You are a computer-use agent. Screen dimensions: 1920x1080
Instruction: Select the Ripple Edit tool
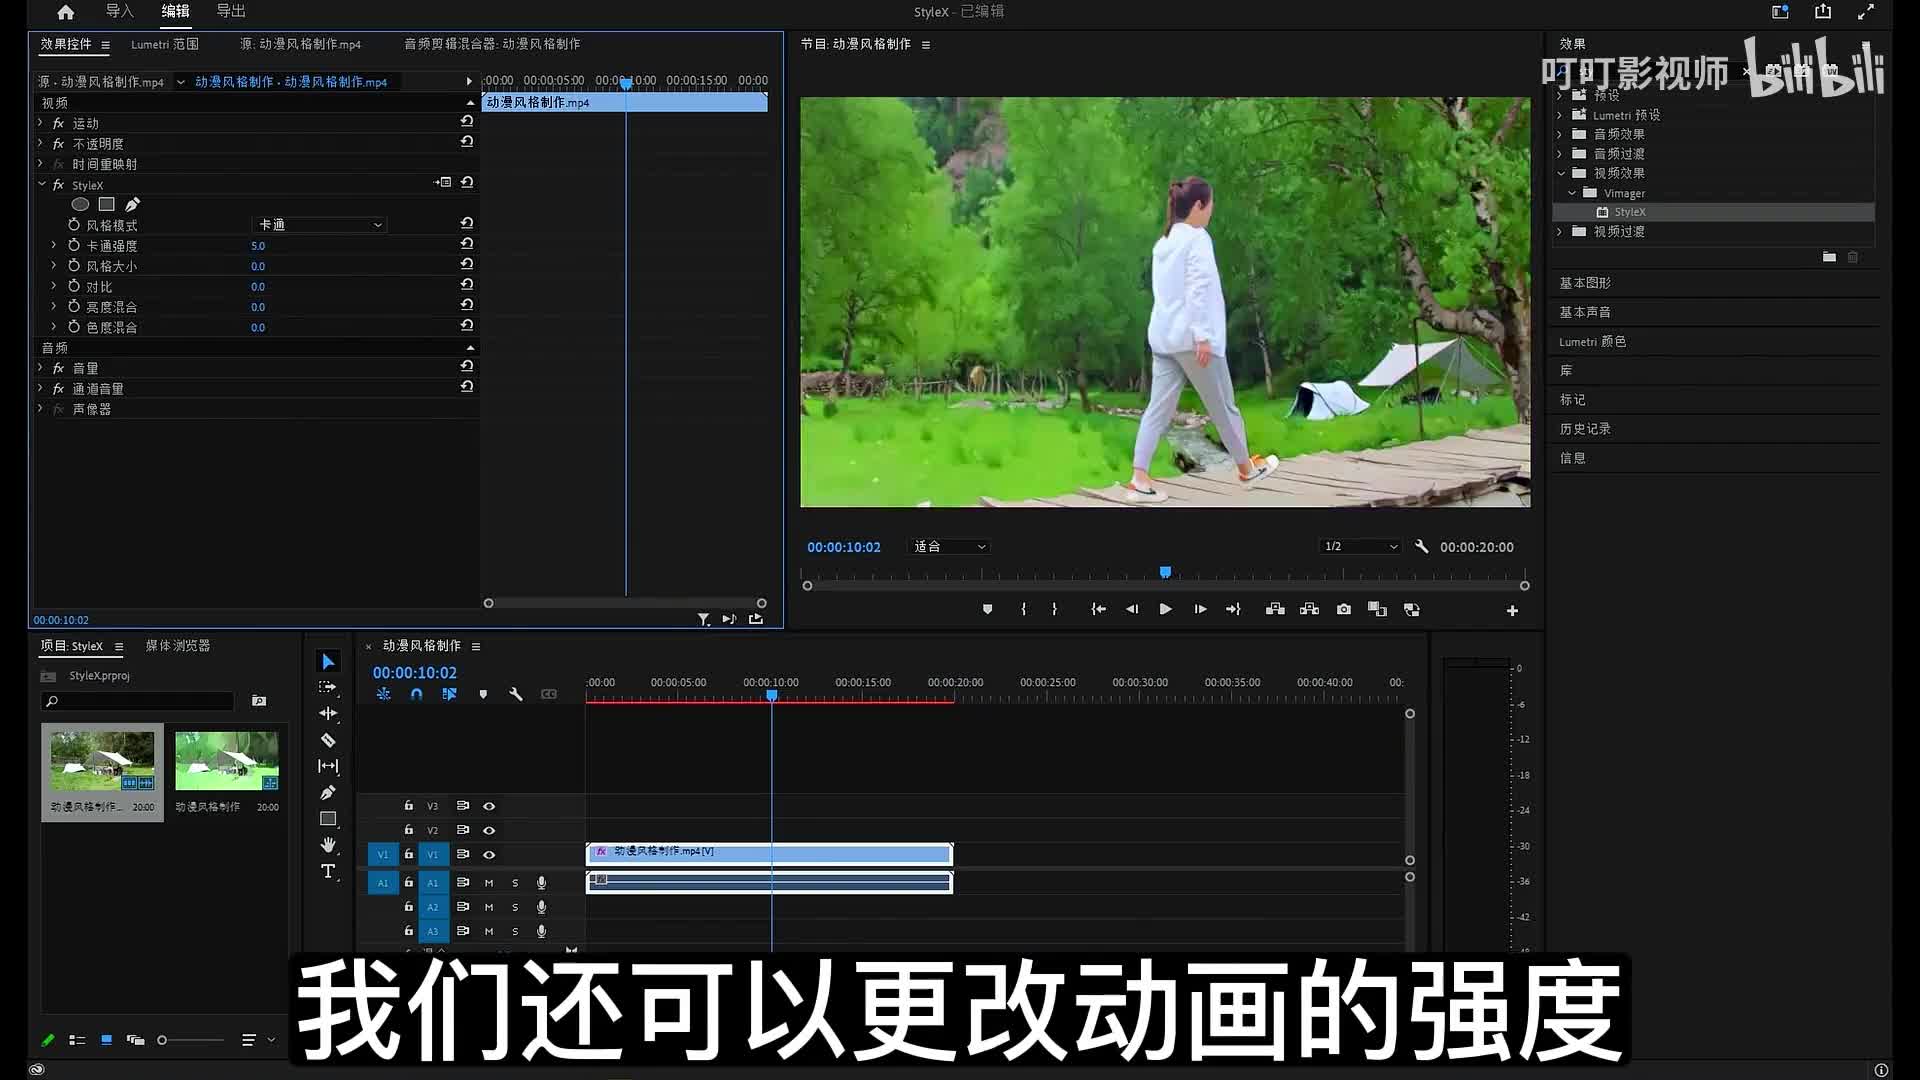click(328, 713)
